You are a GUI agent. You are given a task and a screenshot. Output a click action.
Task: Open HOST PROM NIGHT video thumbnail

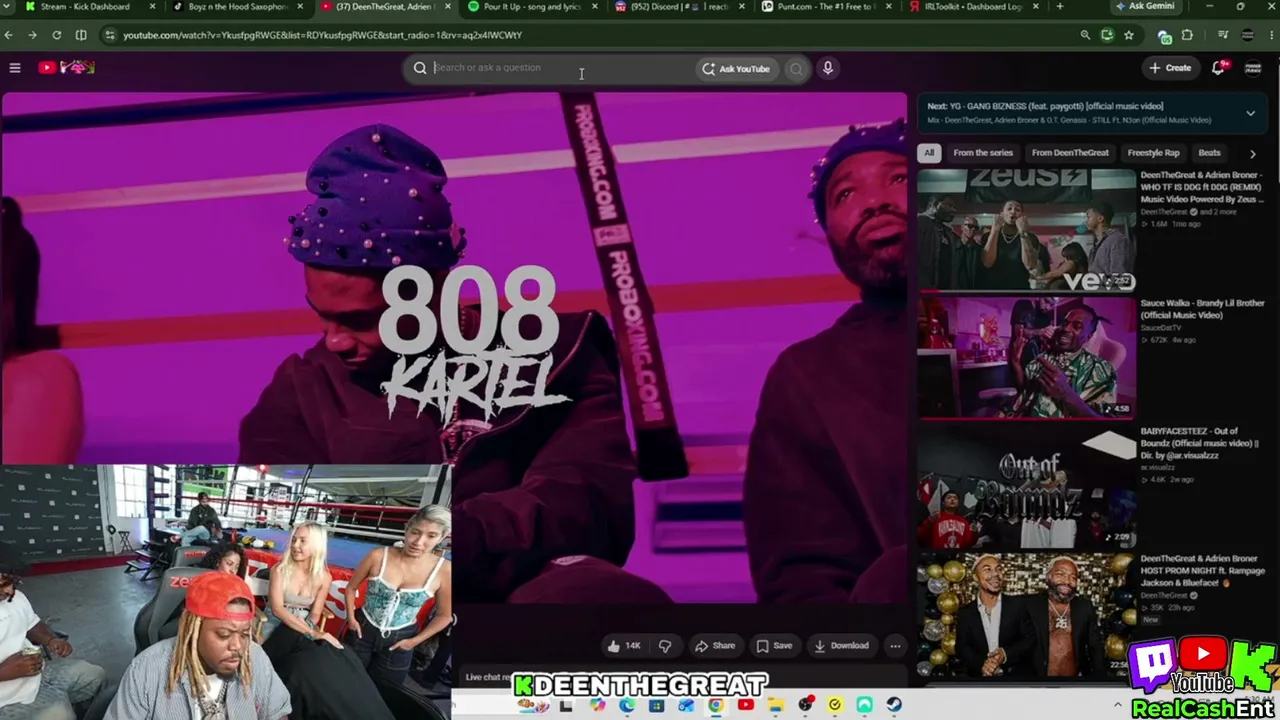(1027, 615)
